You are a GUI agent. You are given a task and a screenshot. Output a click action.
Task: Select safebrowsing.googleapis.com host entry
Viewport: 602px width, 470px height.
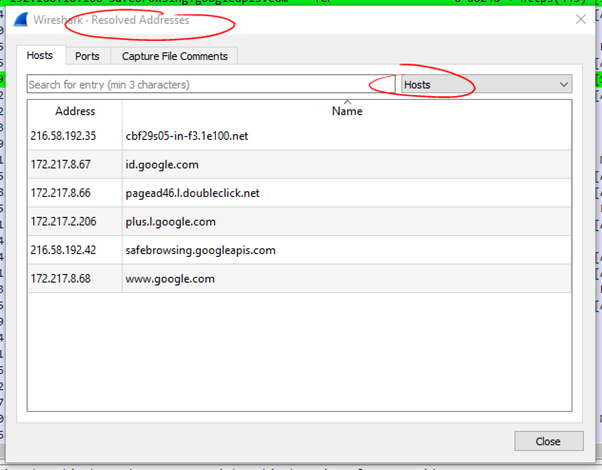tap(200, 250)
